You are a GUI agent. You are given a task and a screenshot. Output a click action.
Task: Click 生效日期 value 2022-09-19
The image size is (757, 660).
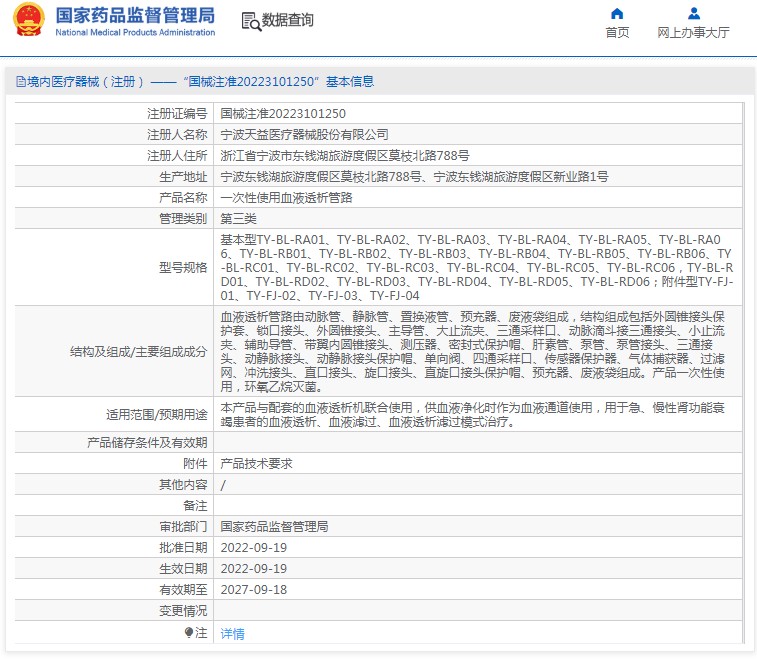[x=253, y=569]
